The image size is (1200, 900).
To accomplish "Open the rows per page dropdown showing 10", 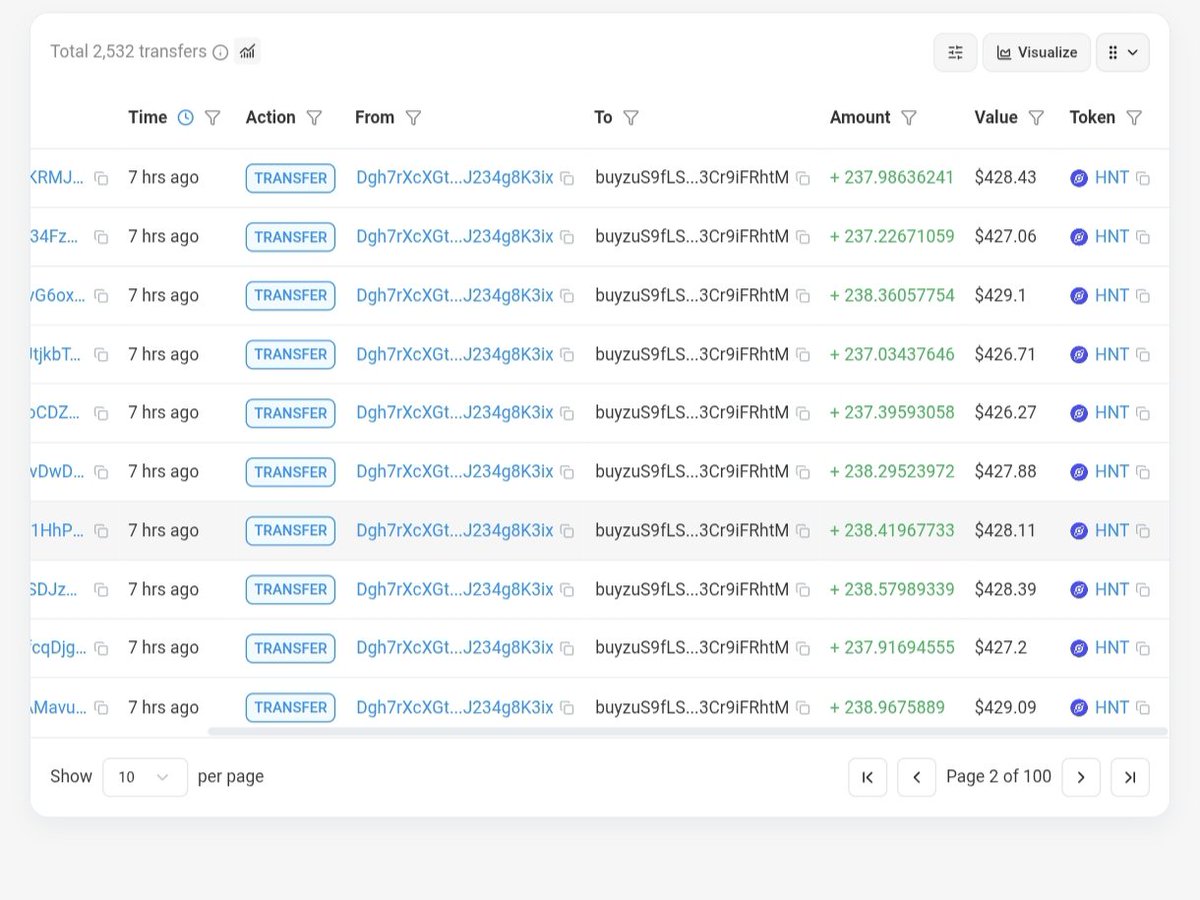I will (x=145, y=777).
